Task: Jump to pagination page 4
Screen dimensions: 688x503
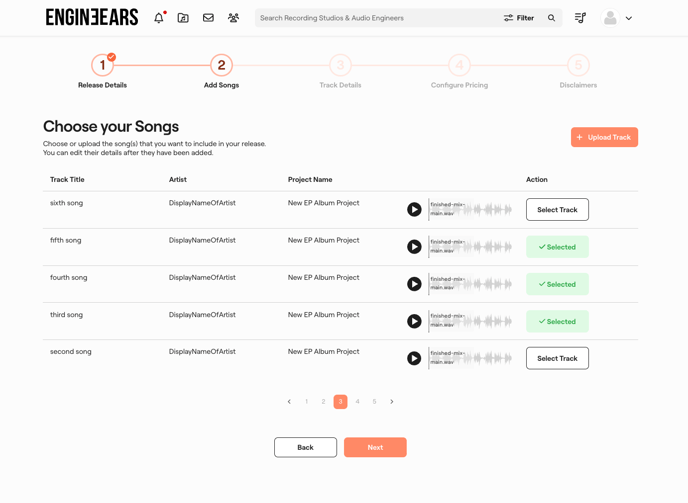Action: point(357,402)
